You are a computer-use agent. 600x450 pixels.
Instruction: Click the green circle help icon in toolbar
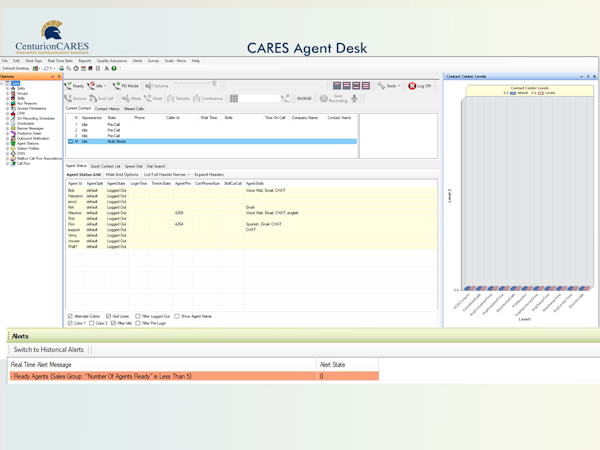click(x=114, y=68)
